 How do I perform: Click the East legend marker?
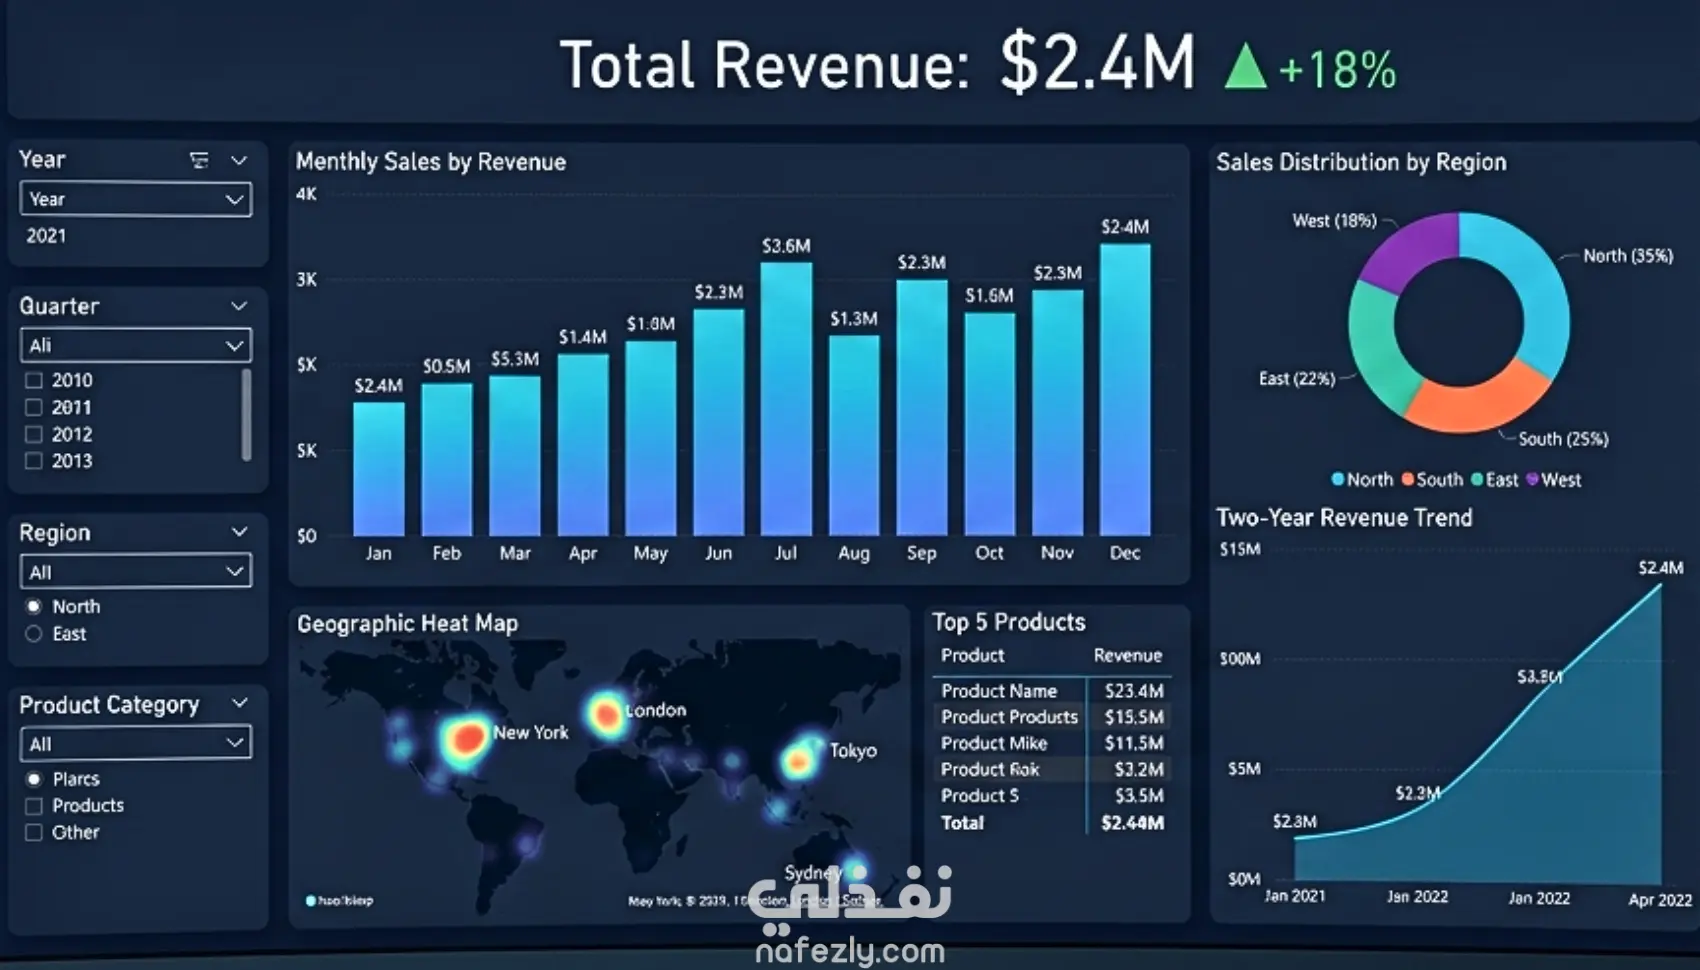(x=1477, y=479)
